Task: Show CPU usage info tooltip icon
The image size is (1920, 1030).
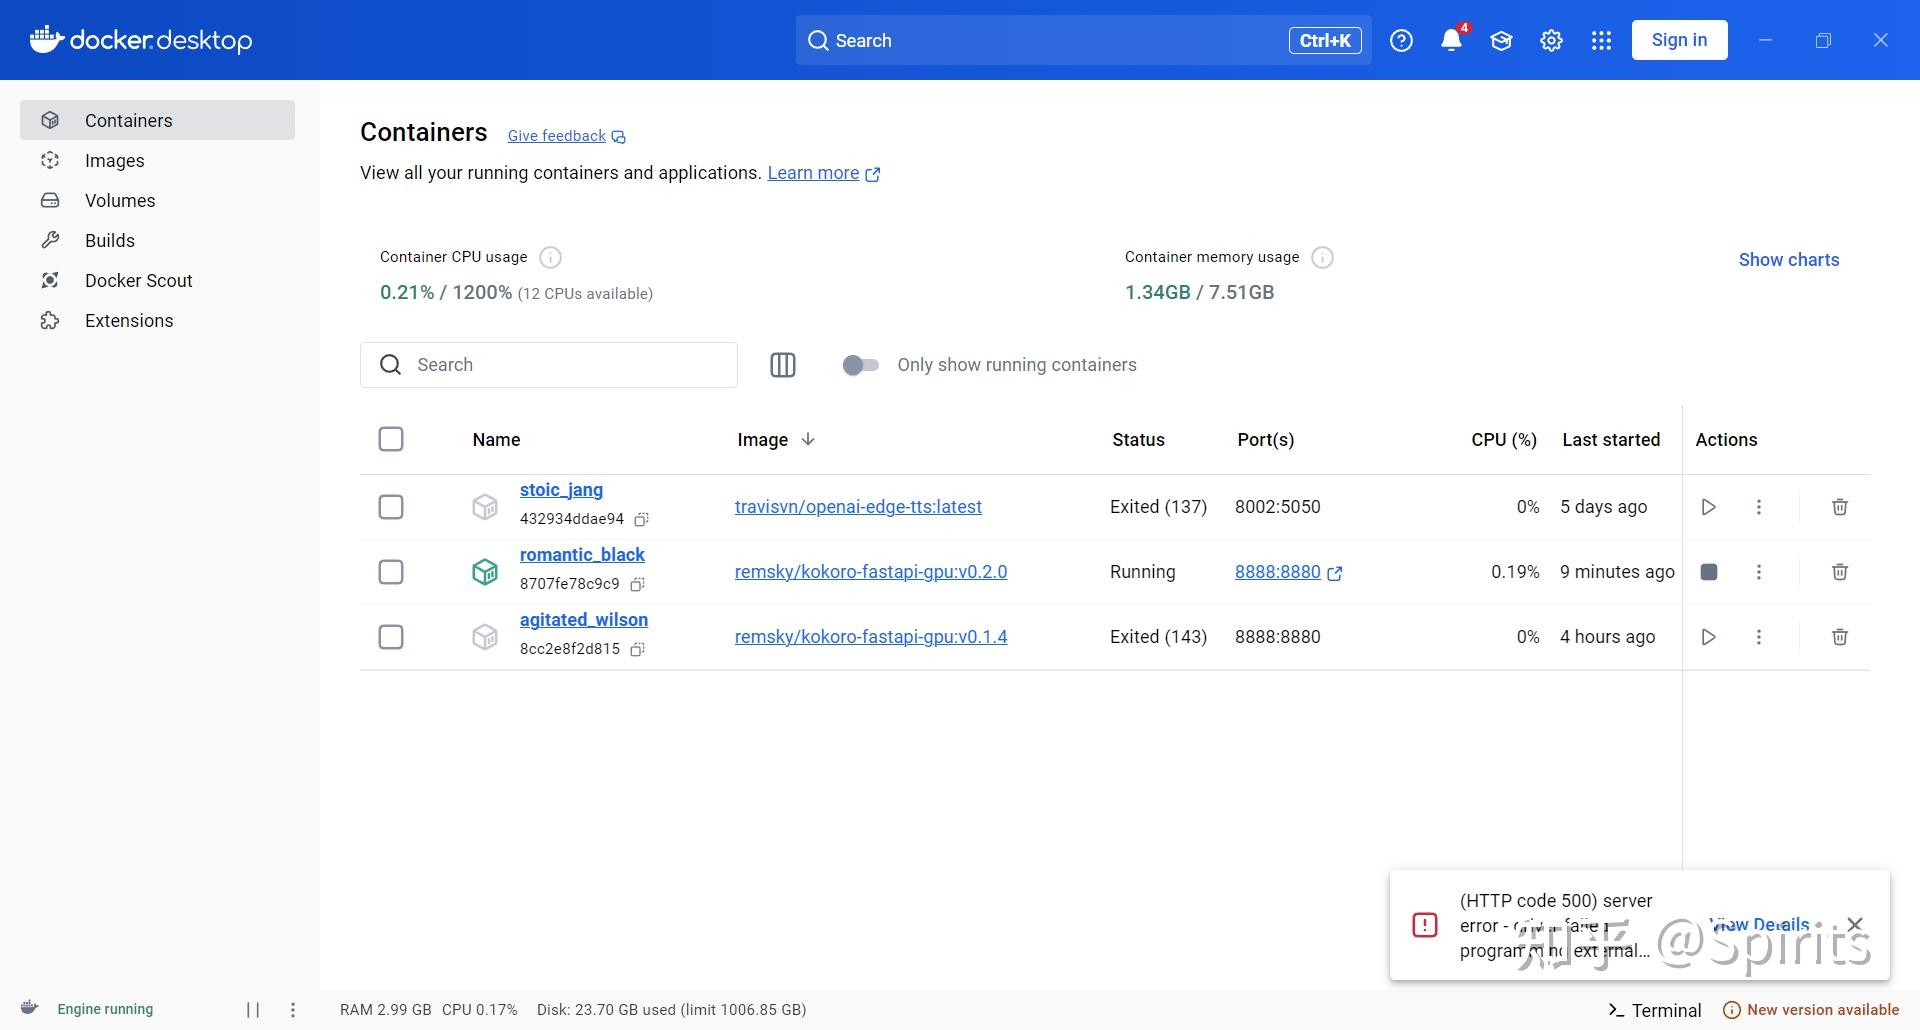Action: click(550, 258)
